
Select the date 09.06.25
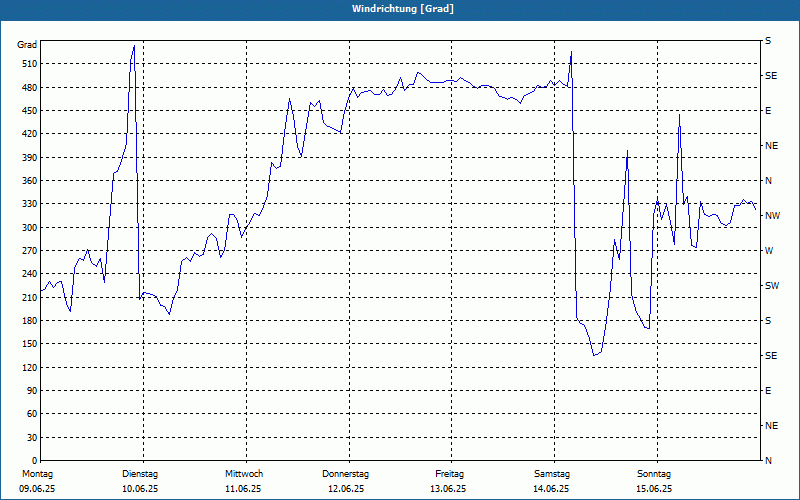tap(37, 489)
